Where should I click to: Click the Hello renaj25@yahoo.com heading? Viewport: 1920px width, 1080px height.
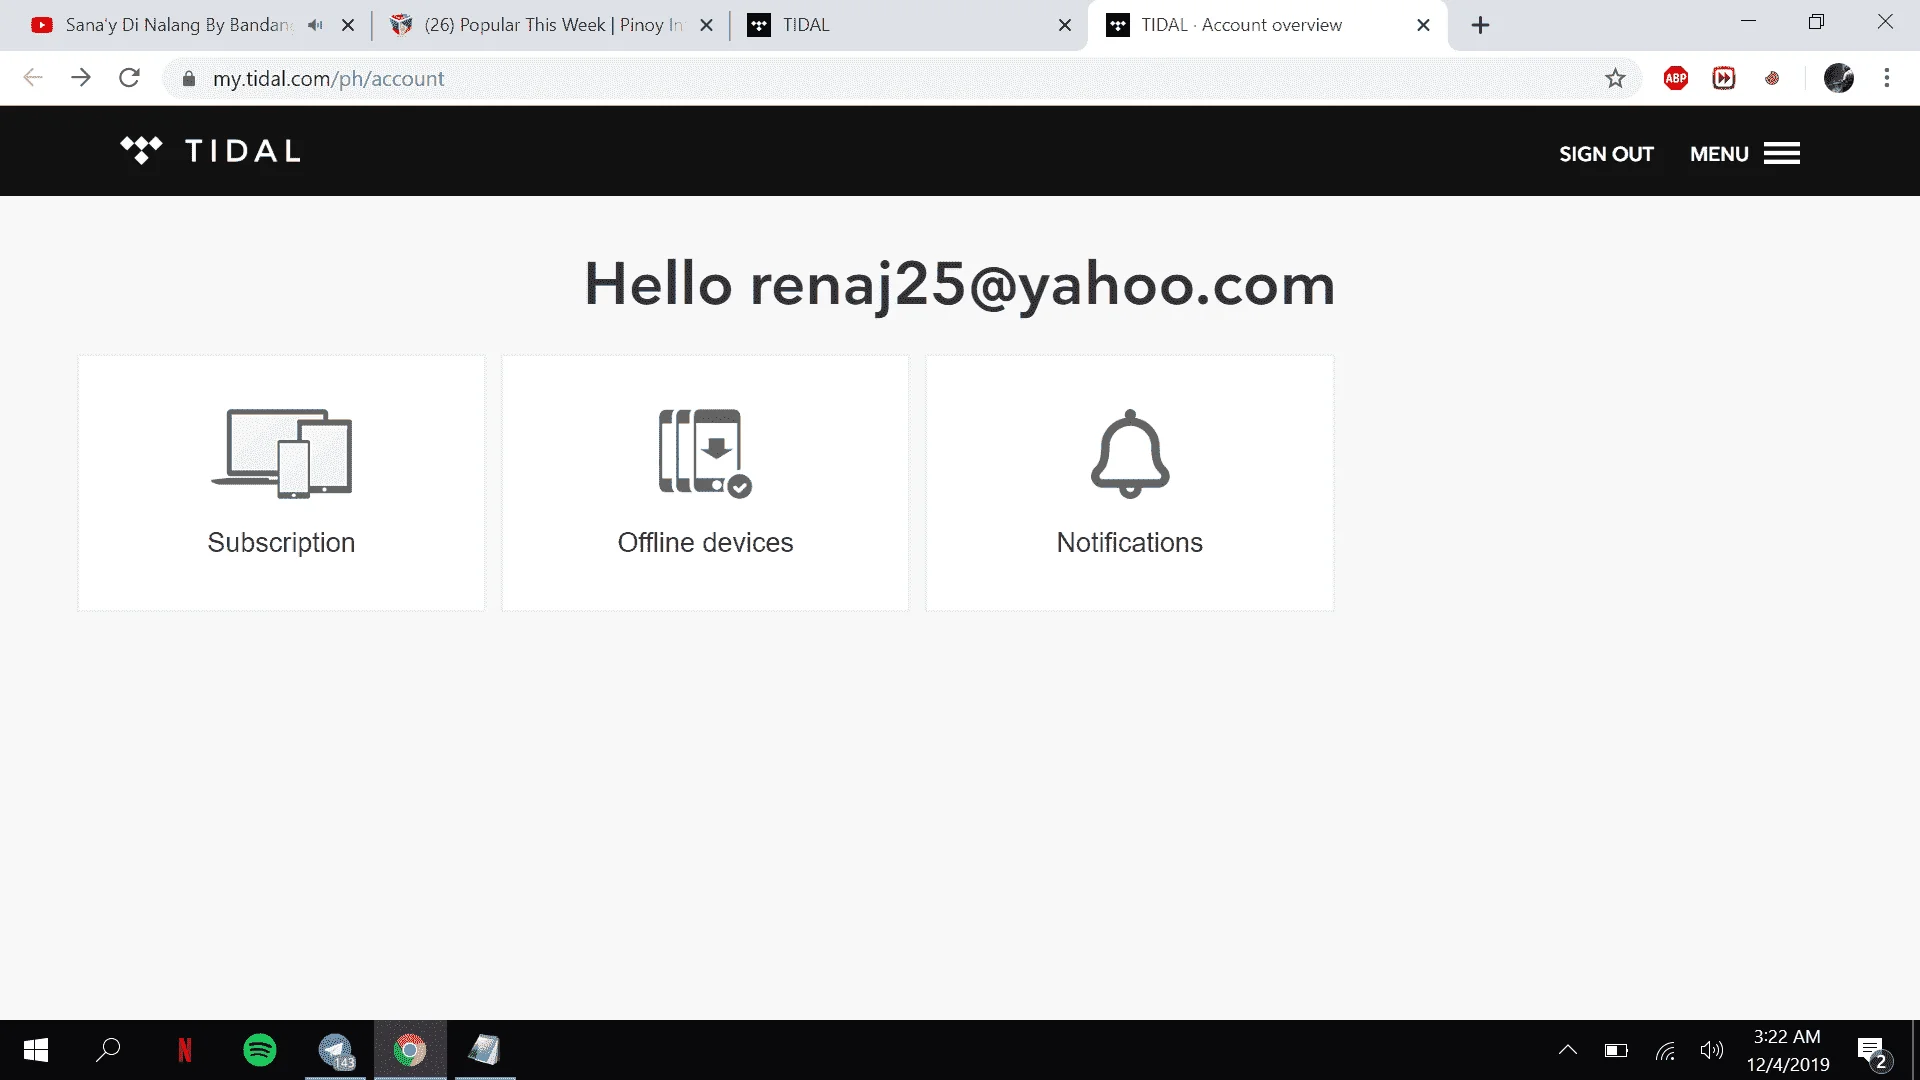[x=960, y=285]
